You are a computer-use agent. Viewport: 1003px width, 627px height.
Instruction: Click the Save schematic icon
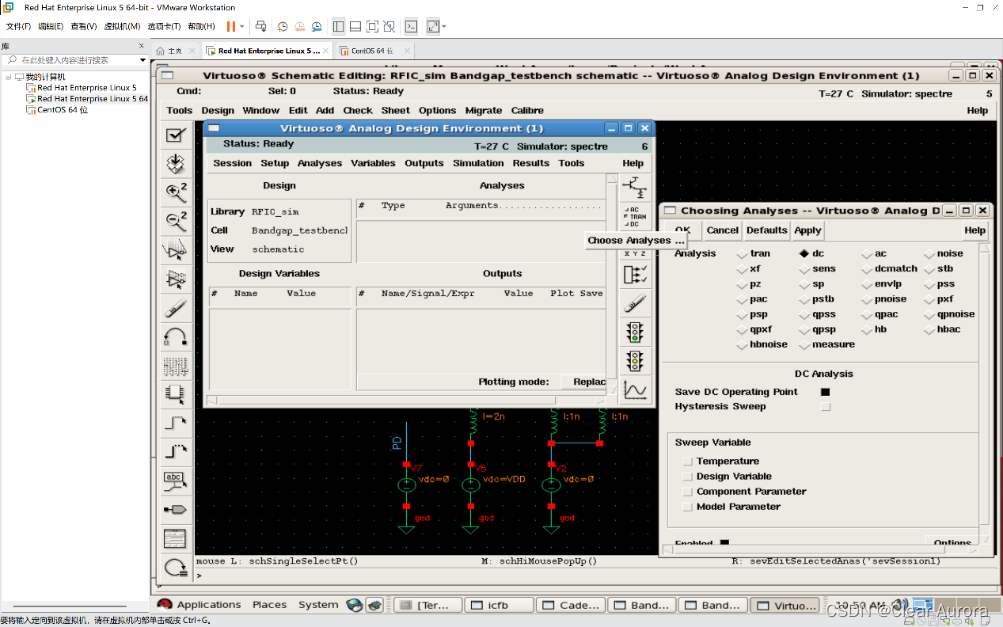click(175, 164)
